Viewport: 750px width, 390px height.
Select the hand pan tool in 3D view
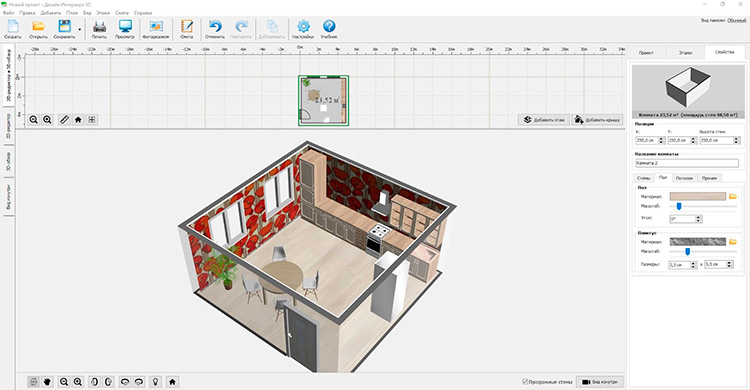pos(47,381)
